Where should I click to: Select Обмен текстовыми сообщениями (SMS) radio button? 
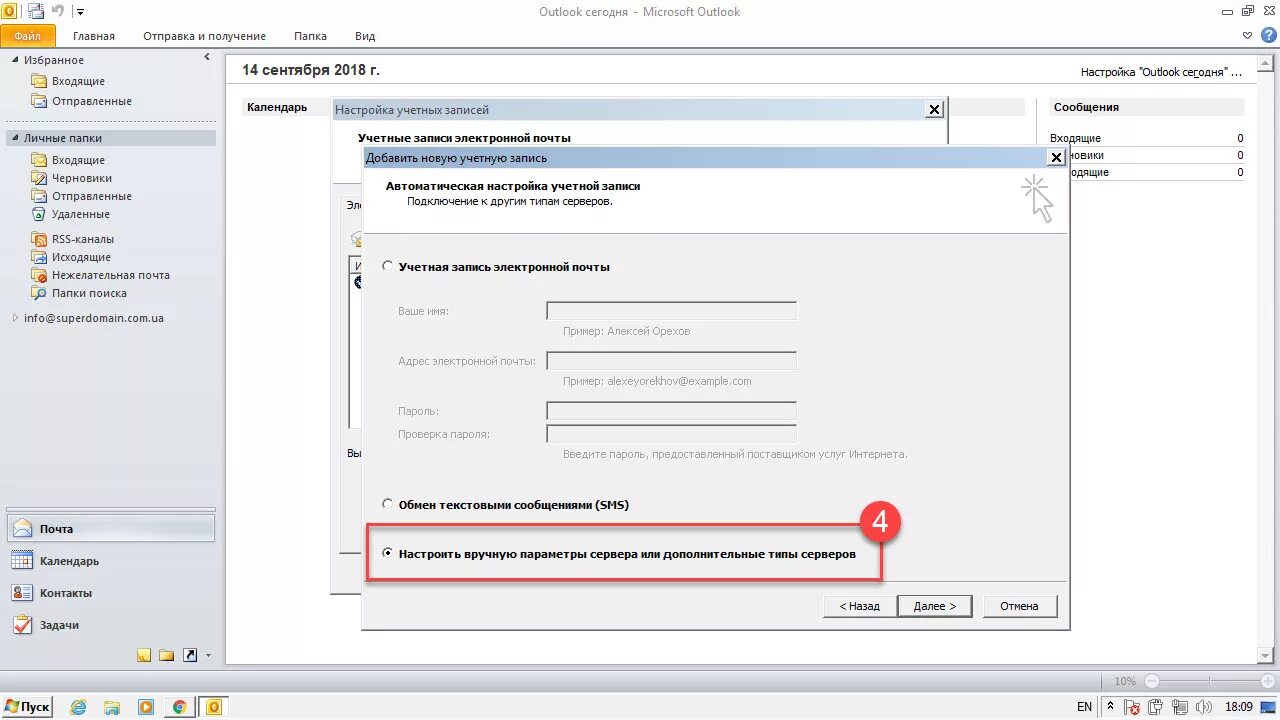(x=388, y=505)
